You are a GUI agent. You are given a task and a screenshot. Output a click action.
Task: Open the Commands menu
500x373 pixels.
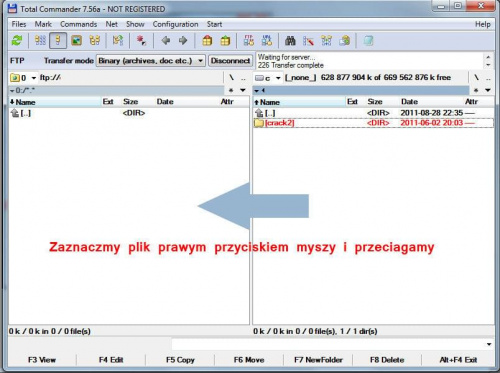pos(79,24)
